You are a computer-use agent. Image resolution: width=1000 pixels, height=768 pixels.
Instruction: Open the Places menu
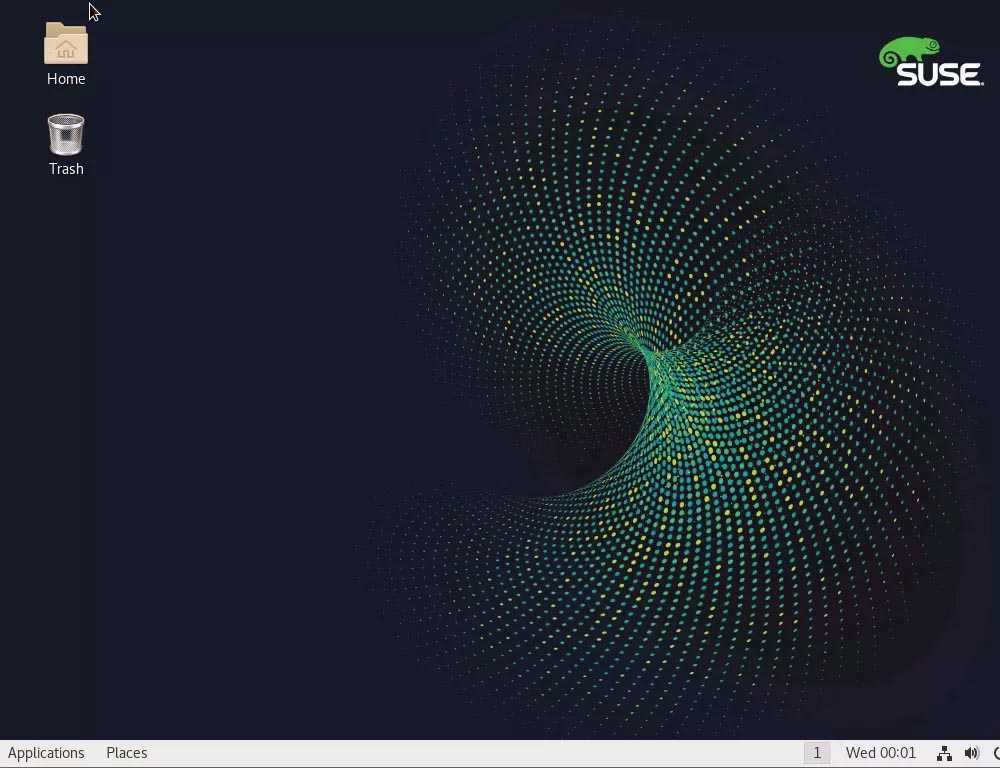127,753
